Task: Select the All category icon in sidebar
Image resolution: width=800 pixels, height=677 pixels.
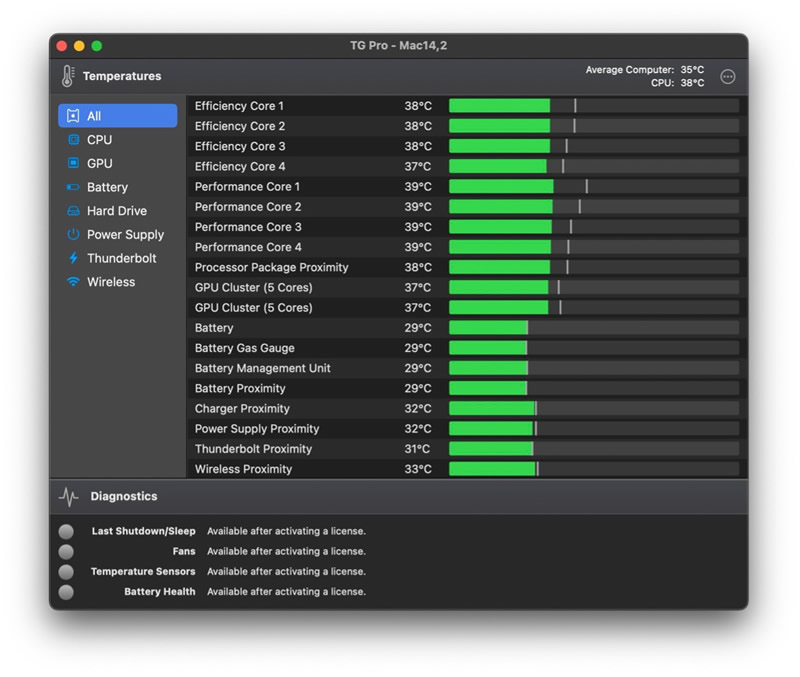Action: [x=73, y=116]
